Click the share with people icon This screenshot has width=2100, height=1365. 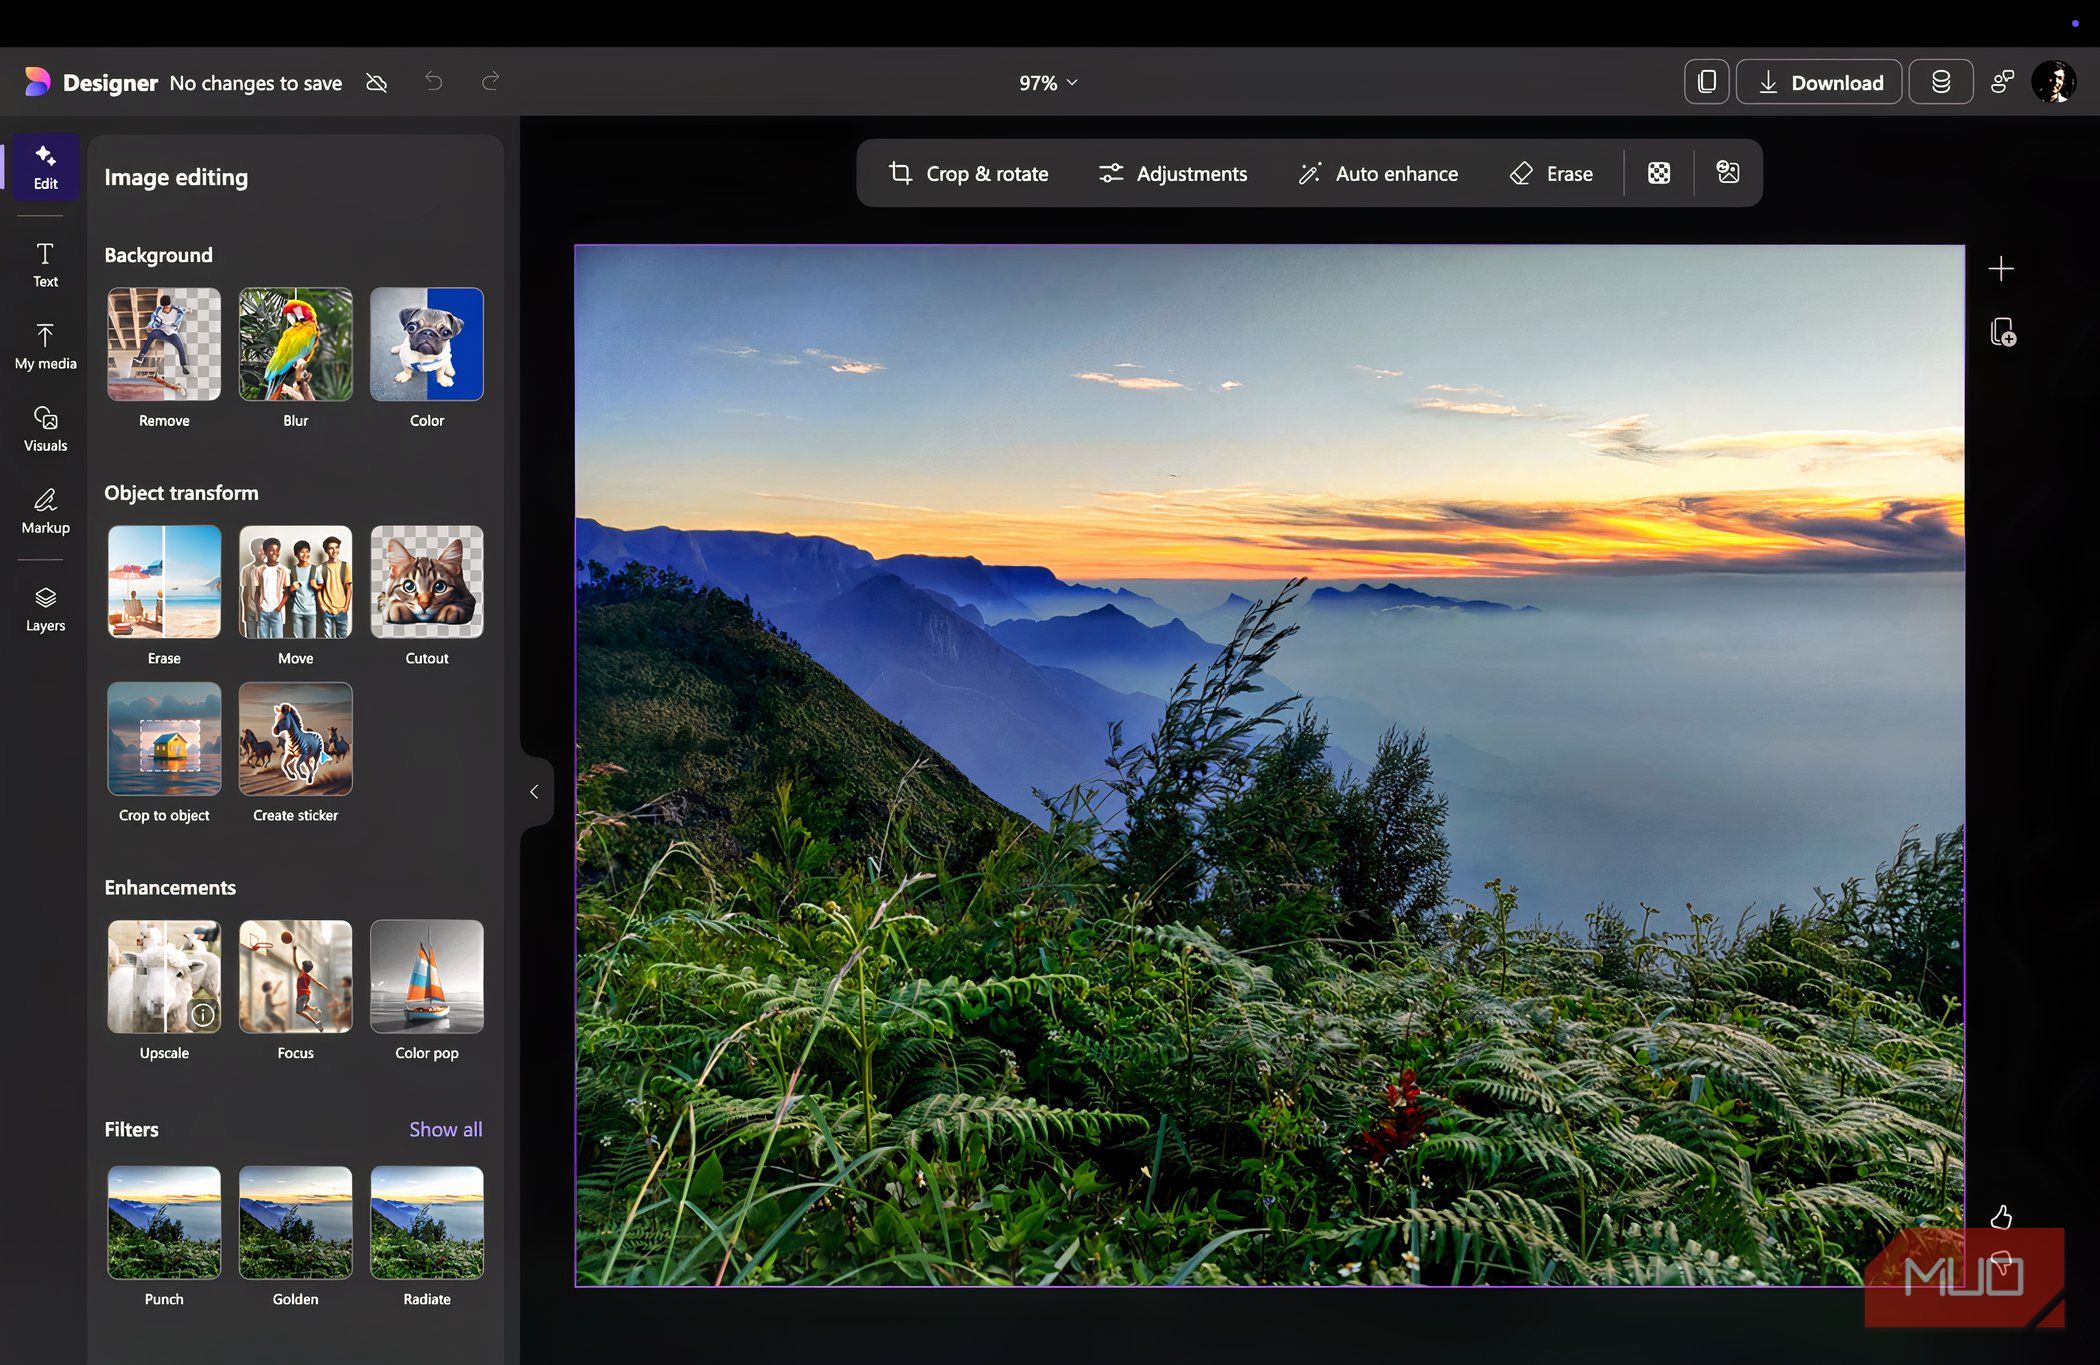(x=2002, y=82)
